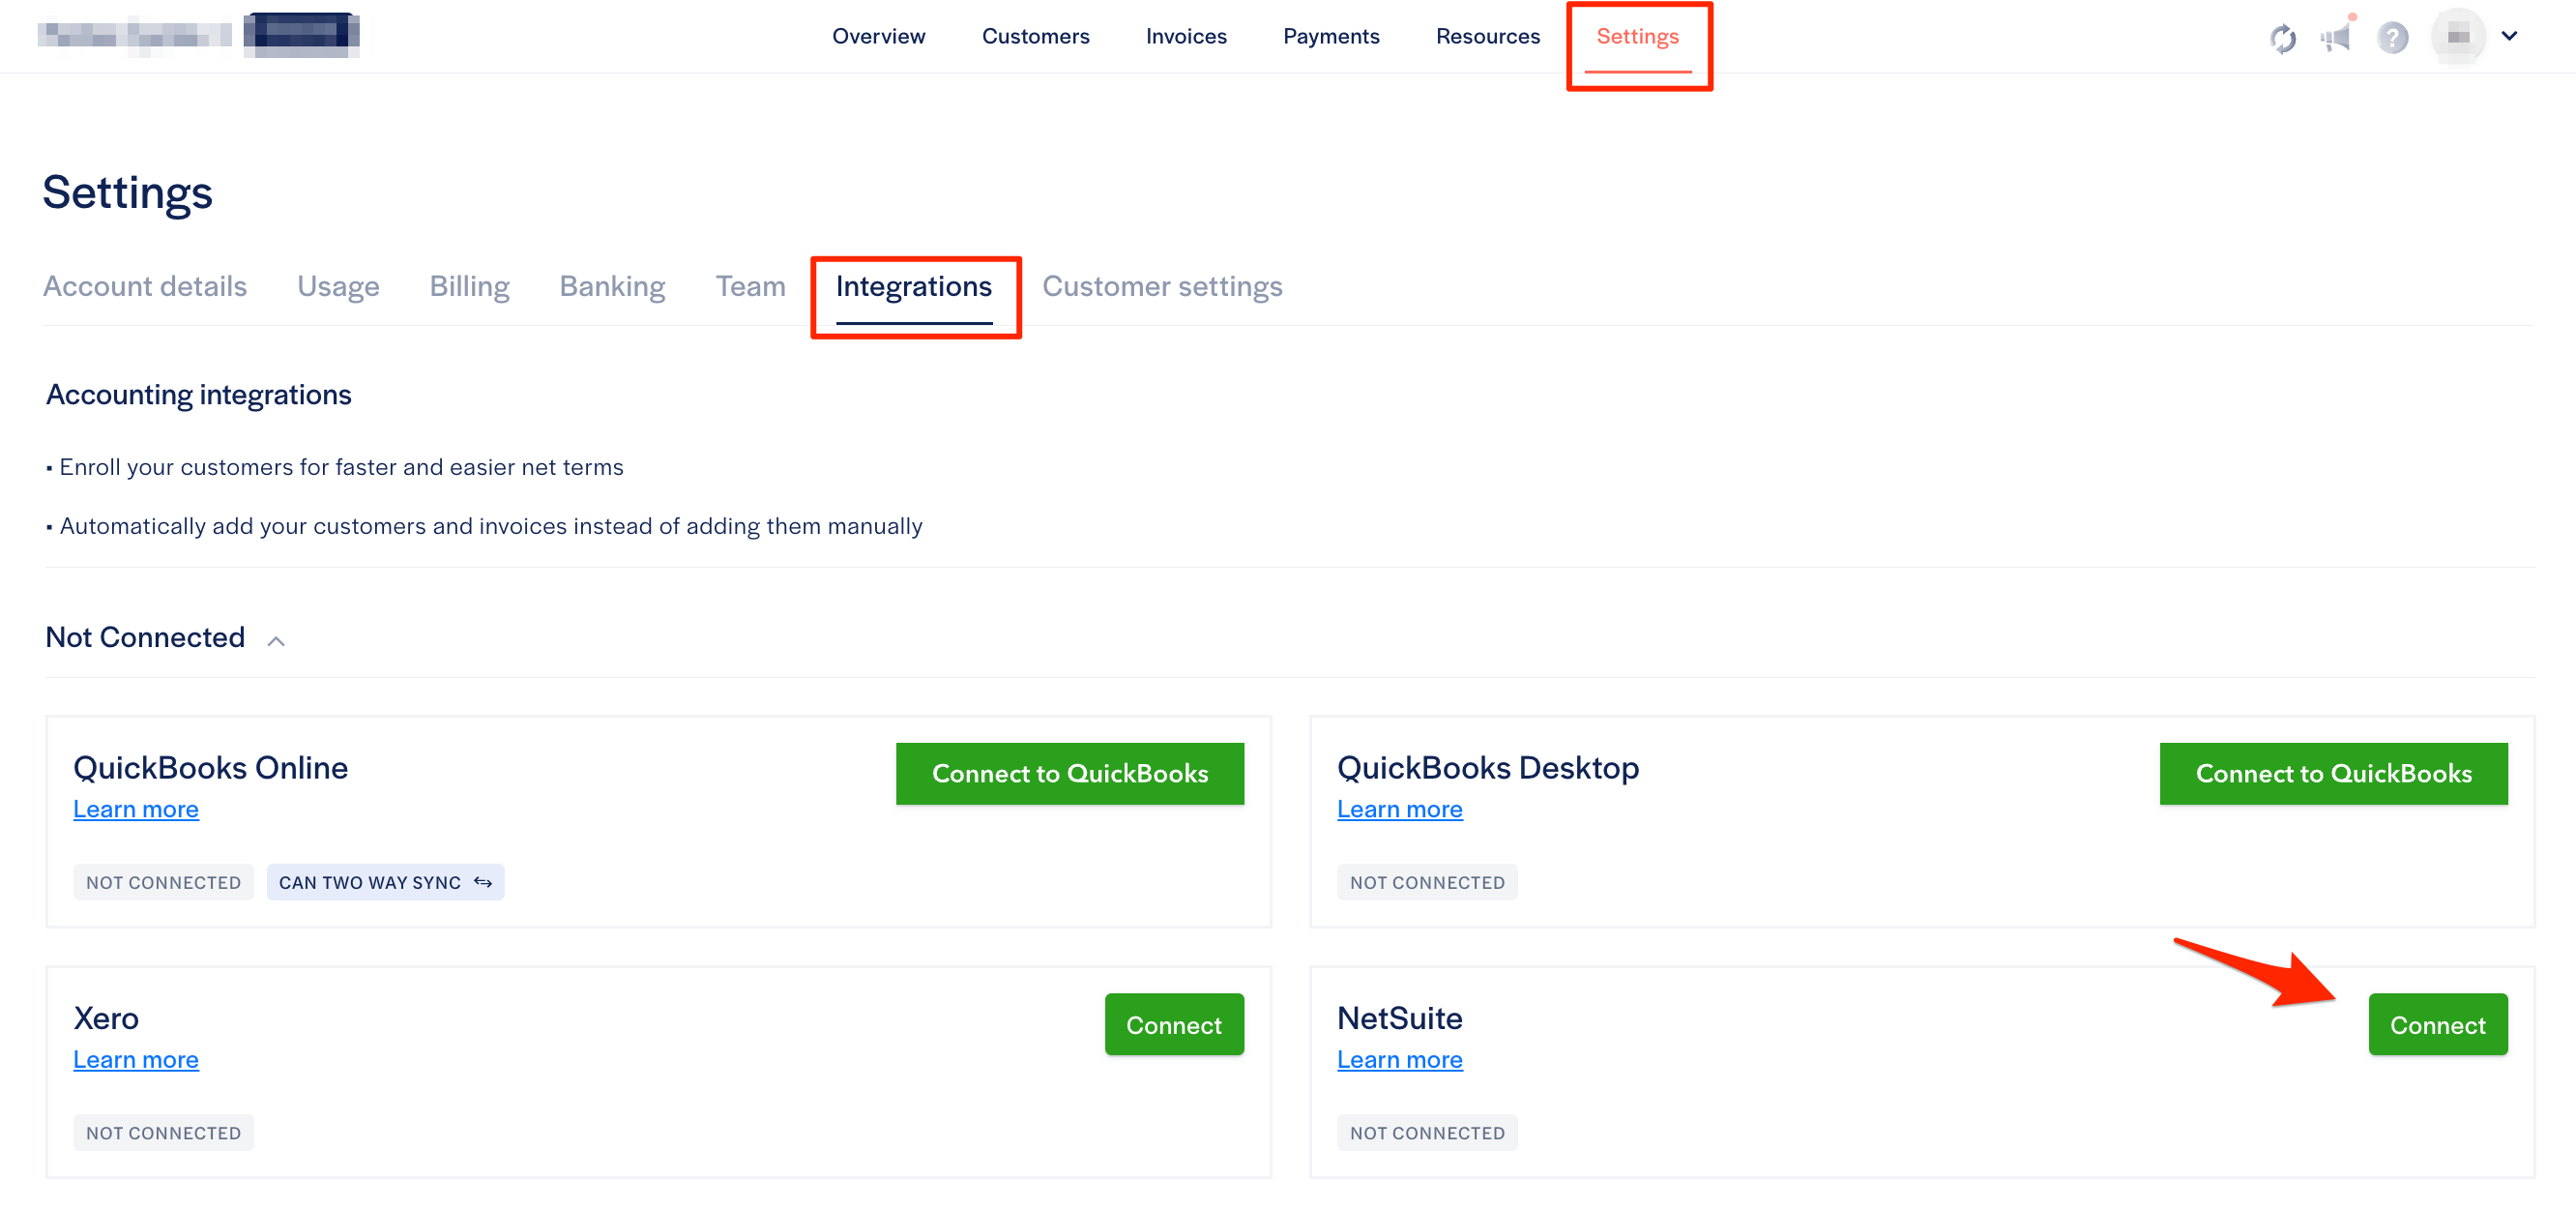Open the help question mark icon
The width and height of the screenshot is (2576, 1209).
pos(2392,38)
